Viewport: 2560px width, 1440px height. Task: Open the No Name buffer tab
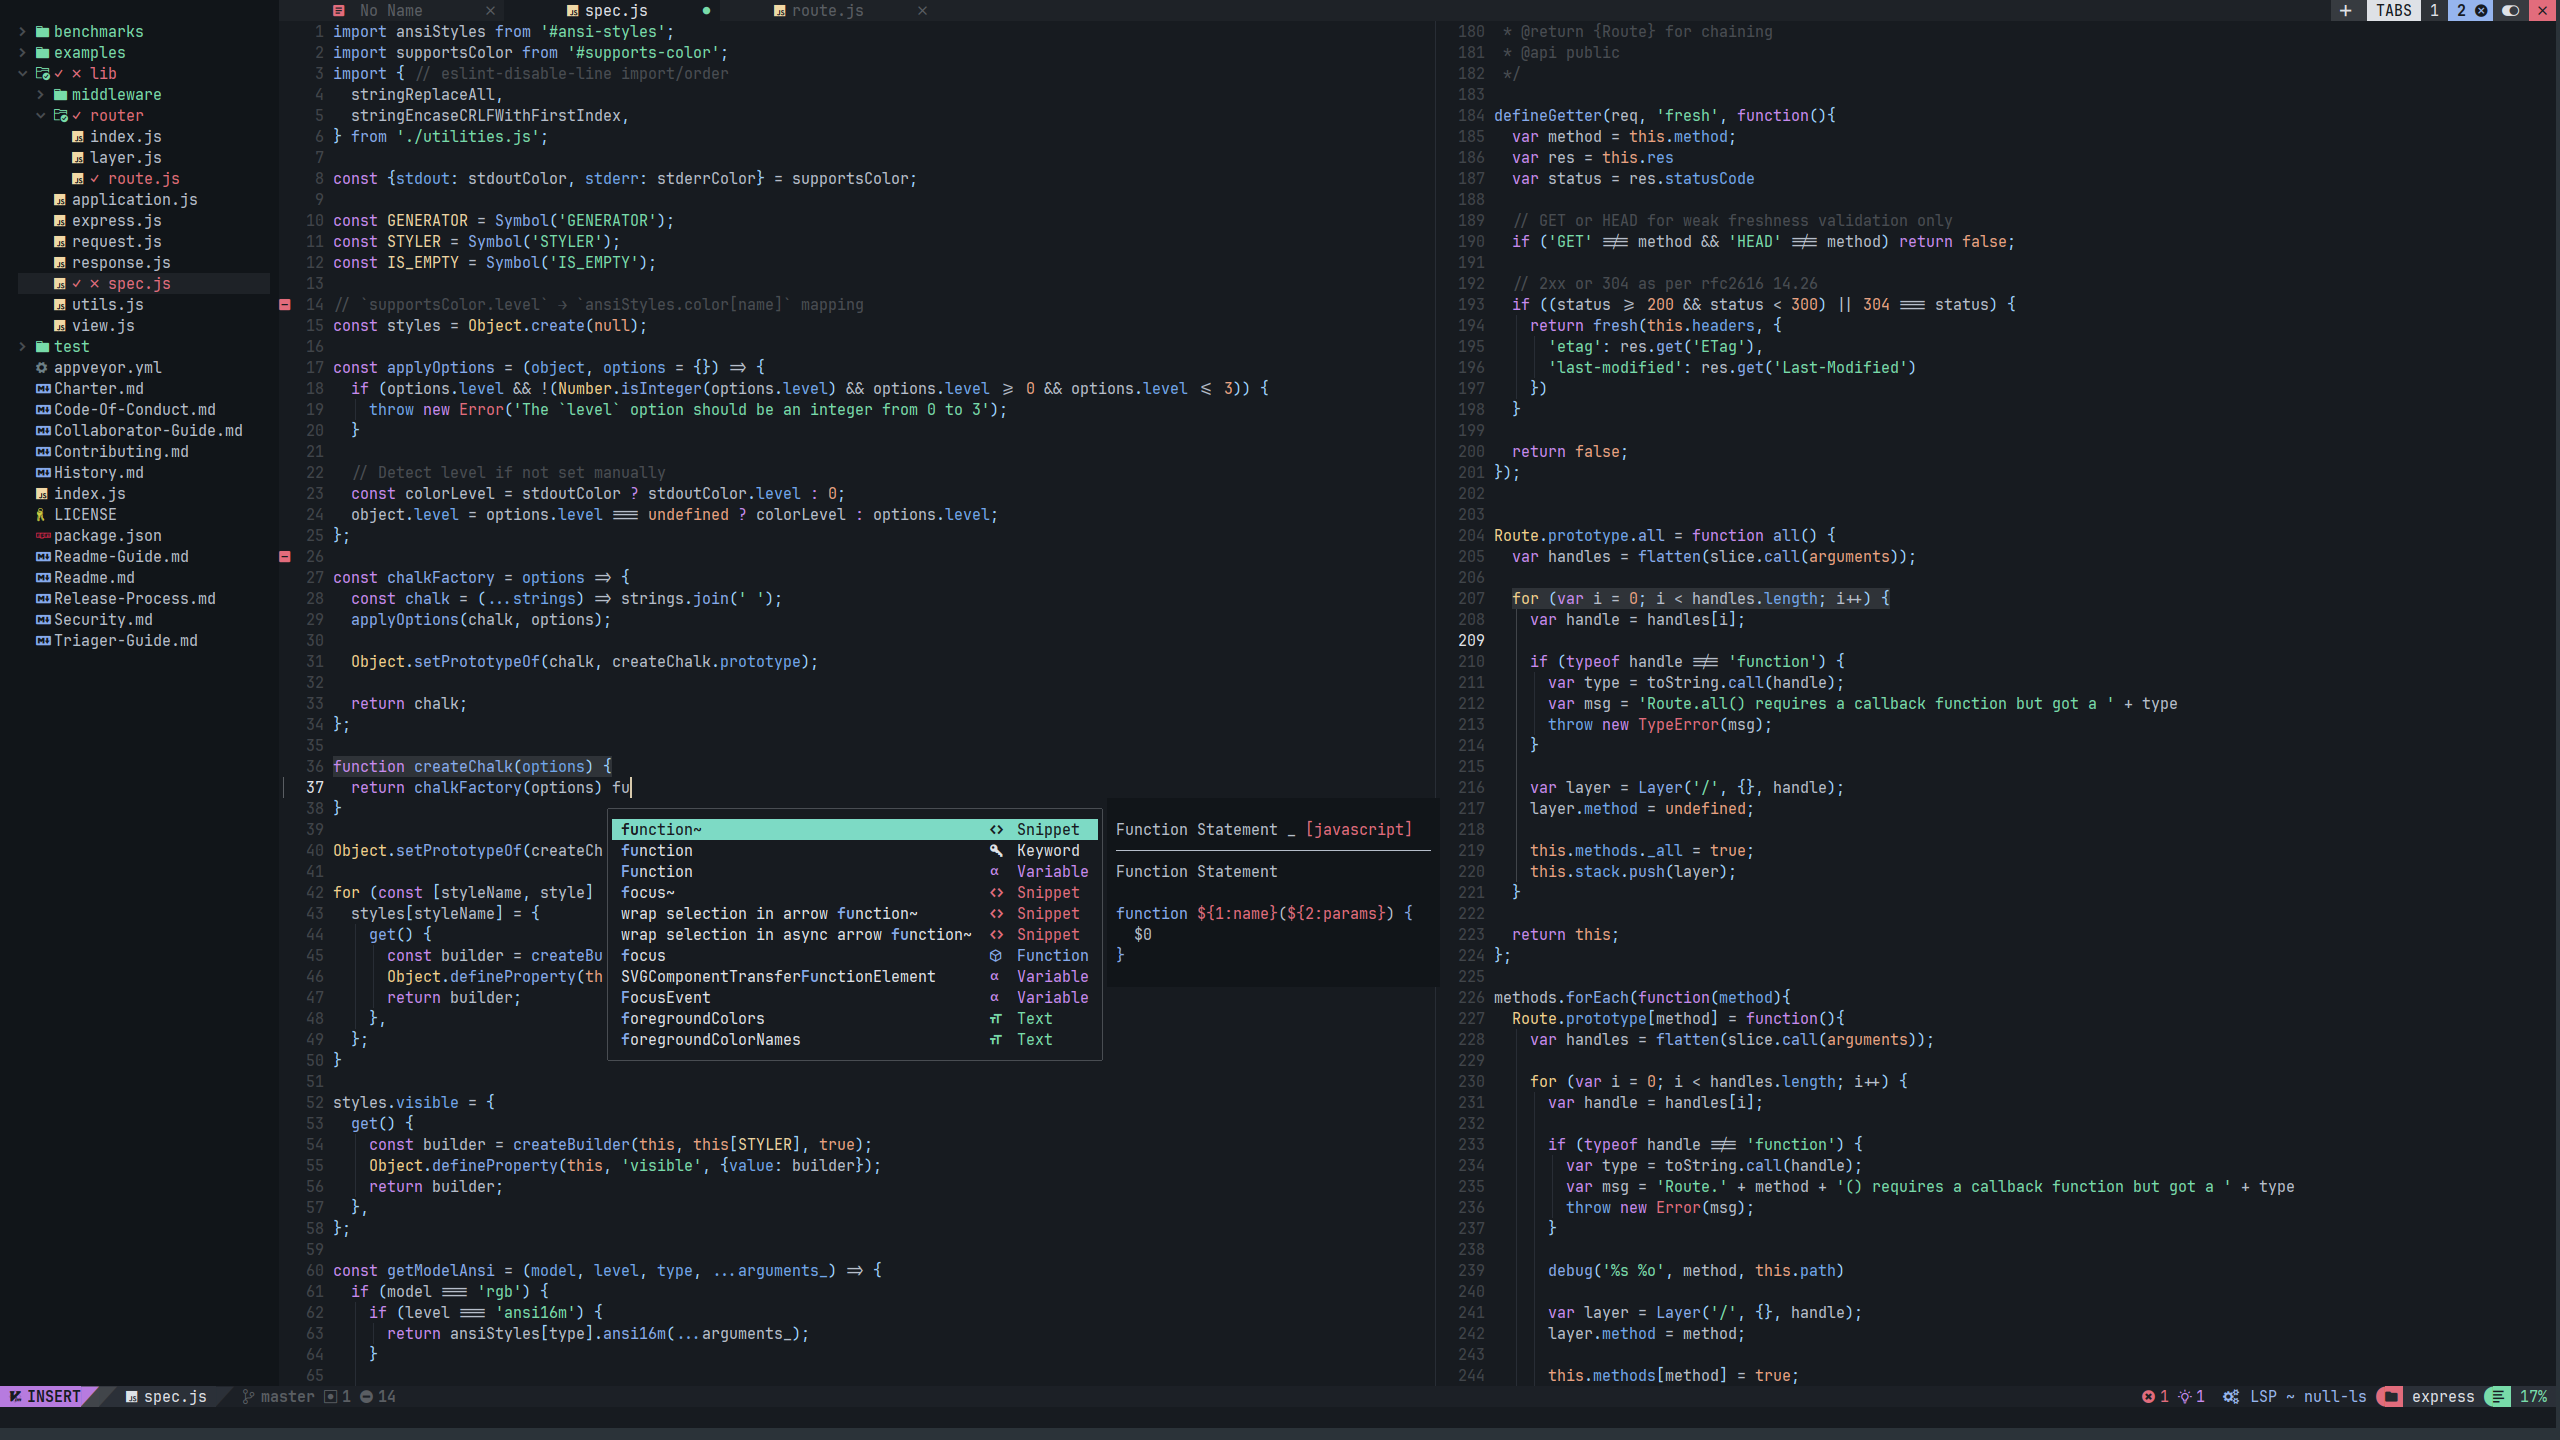[391, 11]
